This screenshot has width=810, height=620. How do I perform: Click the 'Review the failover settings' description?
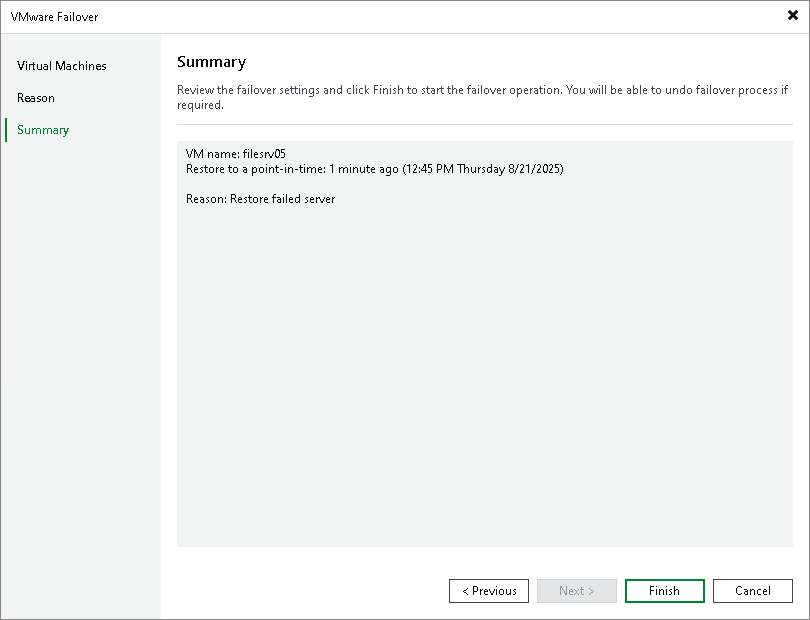(482, 97)
